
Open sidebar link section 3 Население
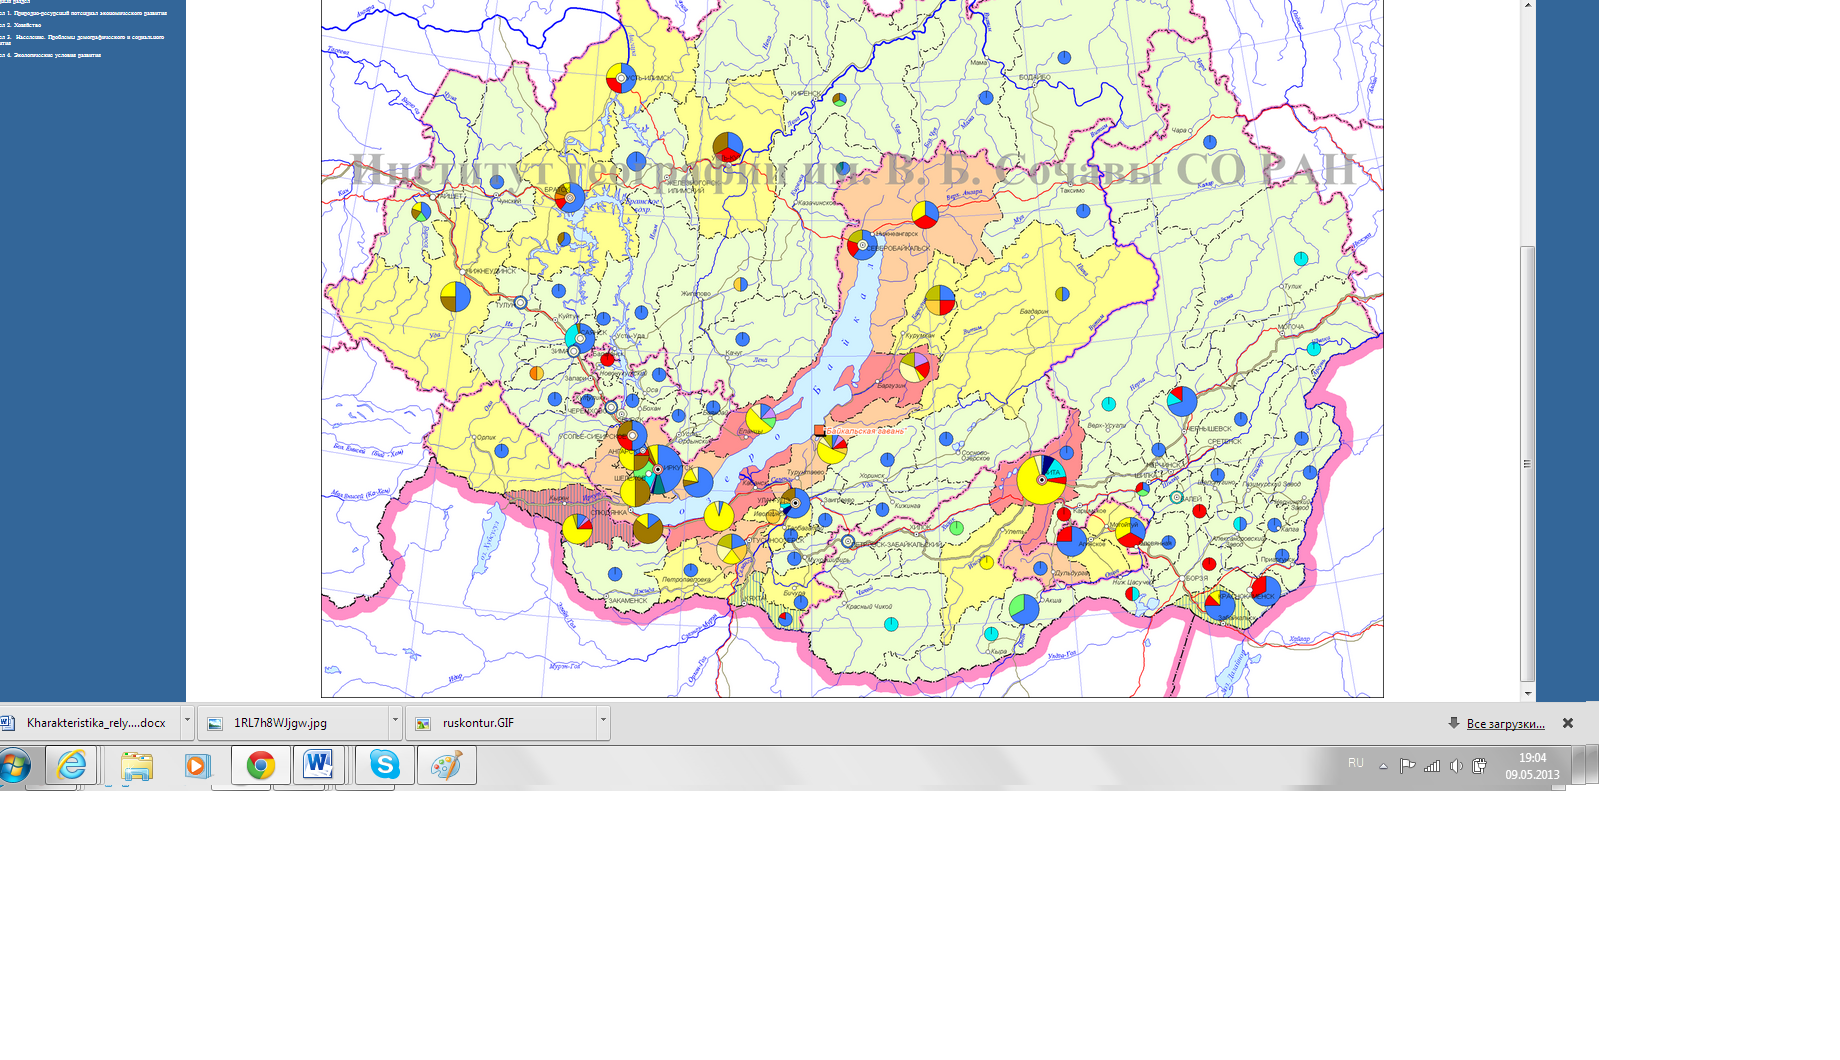tap(83, 39)
